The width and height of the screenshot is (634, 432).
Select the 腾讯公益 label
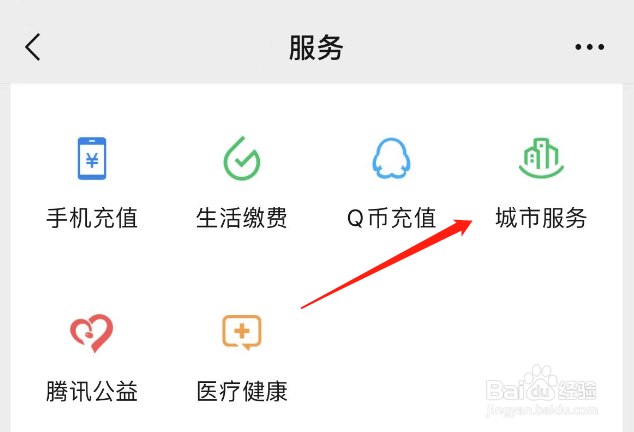click(x=92, y=391)
